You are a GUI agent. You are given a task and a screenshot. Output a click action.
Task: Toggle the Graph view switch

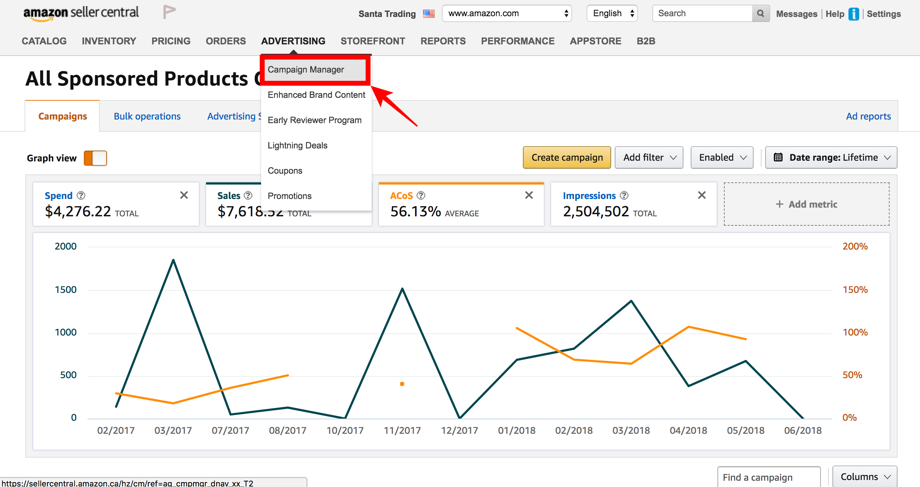click(95, 158)
